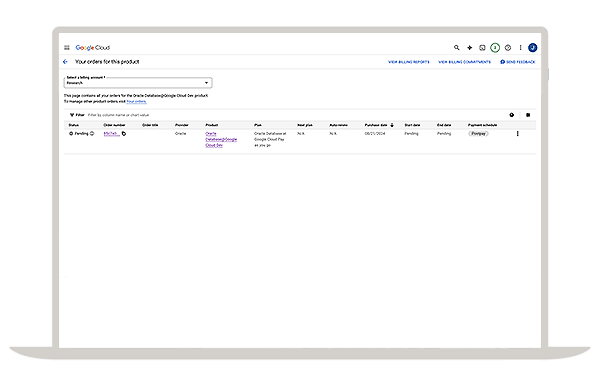Click the Next plan column header
Screen dimensions: 600x387
pos(305,125)
